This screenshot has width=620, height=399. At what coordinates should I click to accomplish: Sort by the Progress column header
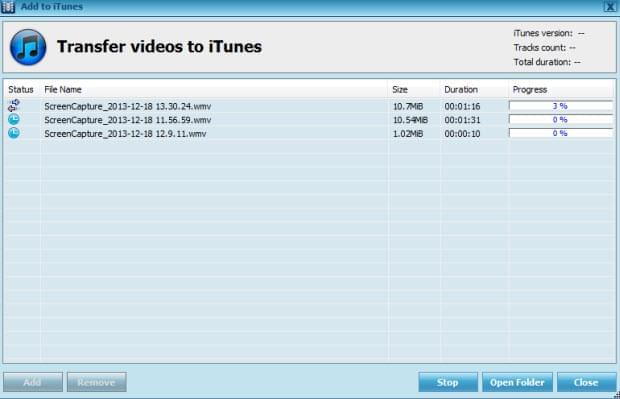click(x=530, y=90)
